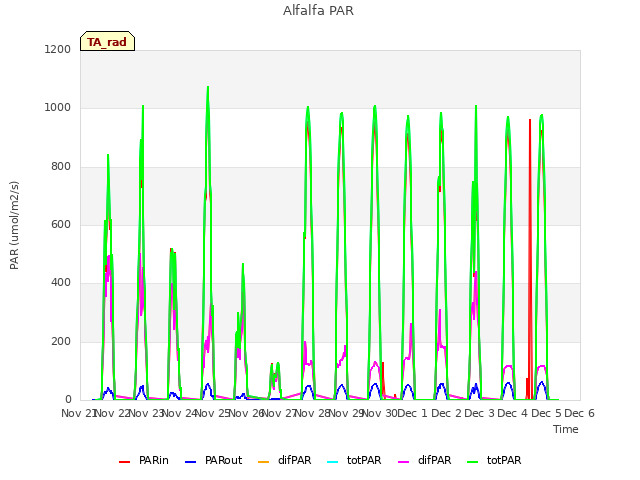Click the magenta difPAR legend swatch
This screenshot has height=480, width=640.
[x=404, y=462]
